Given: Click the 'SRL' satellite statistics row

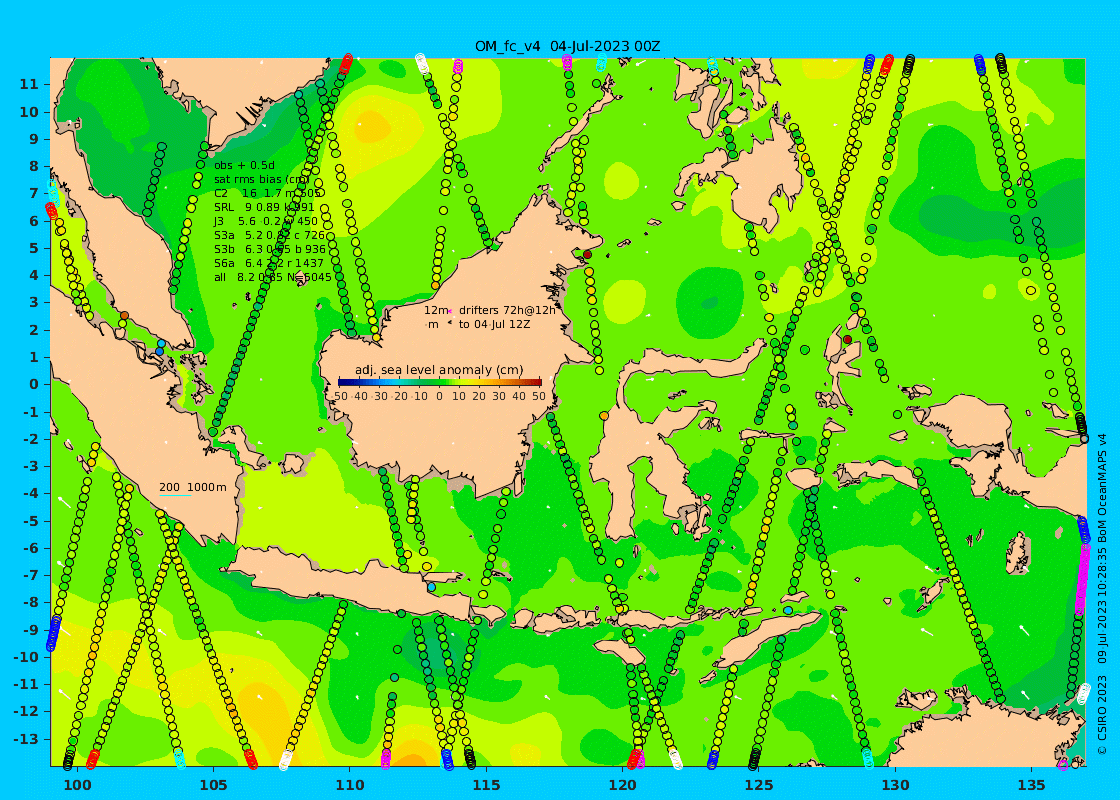Looking at the screenshot, I should click(264, 207).
